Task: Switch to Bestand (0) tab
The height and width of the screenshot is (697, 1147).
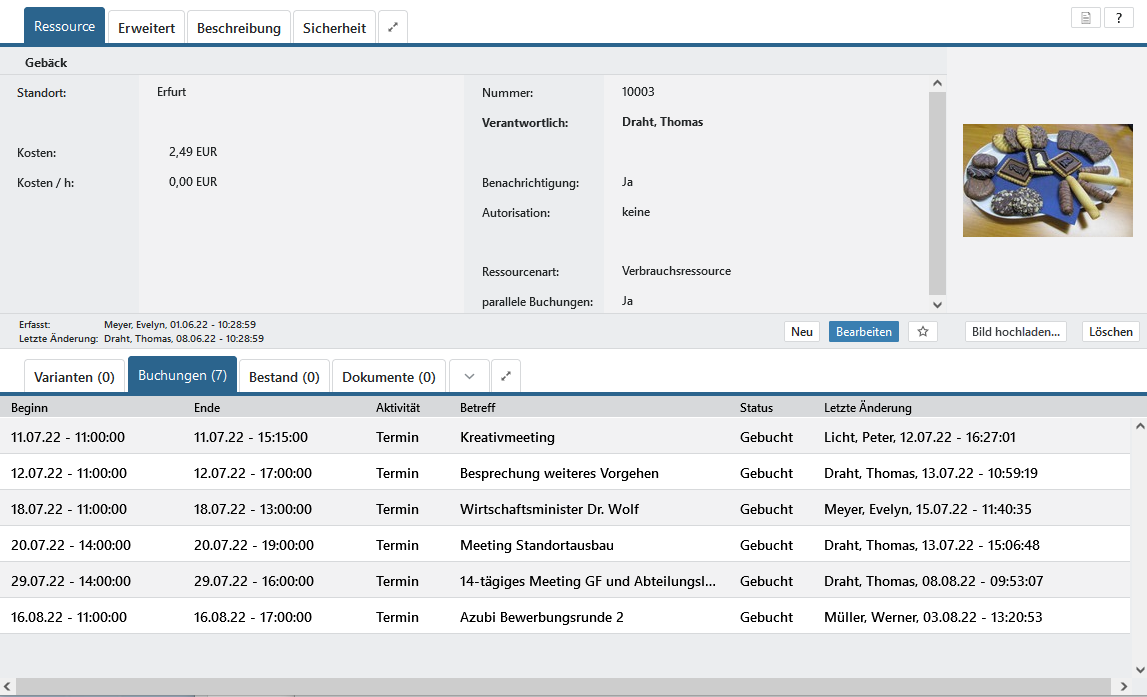Action: click(x=284, y=377)
